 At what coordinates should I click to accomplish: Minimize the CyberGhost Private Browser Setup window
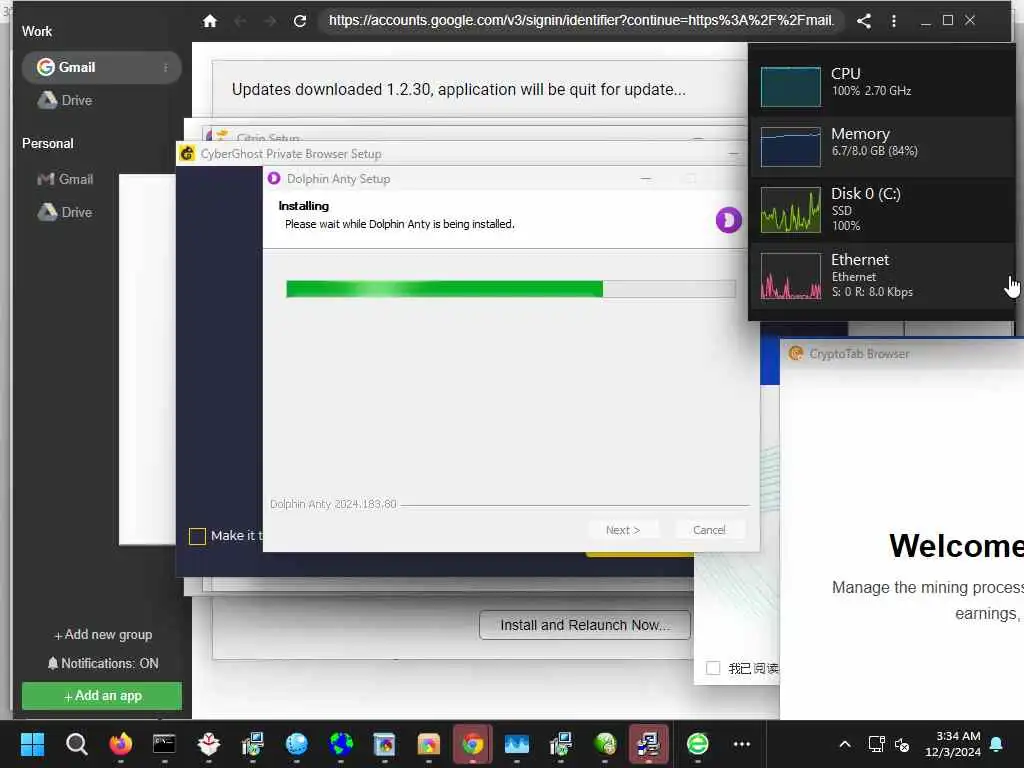coord(734,154)
